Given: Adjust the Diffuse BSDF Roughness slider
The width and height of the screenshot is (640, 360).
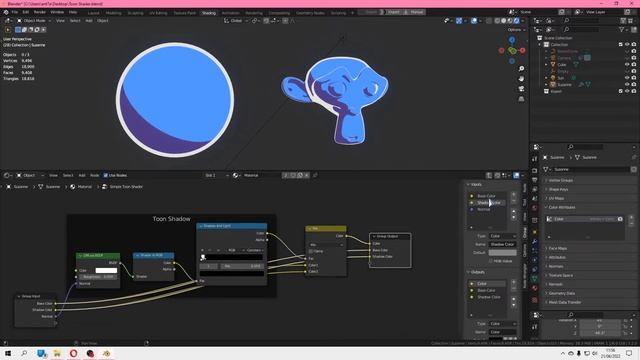Looking at the screenshot, I should click(98, 277).
